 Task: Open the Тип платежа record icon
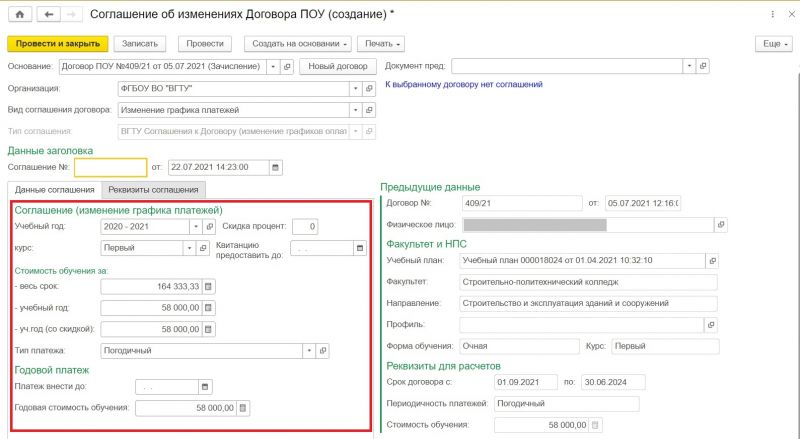point(322,351)
